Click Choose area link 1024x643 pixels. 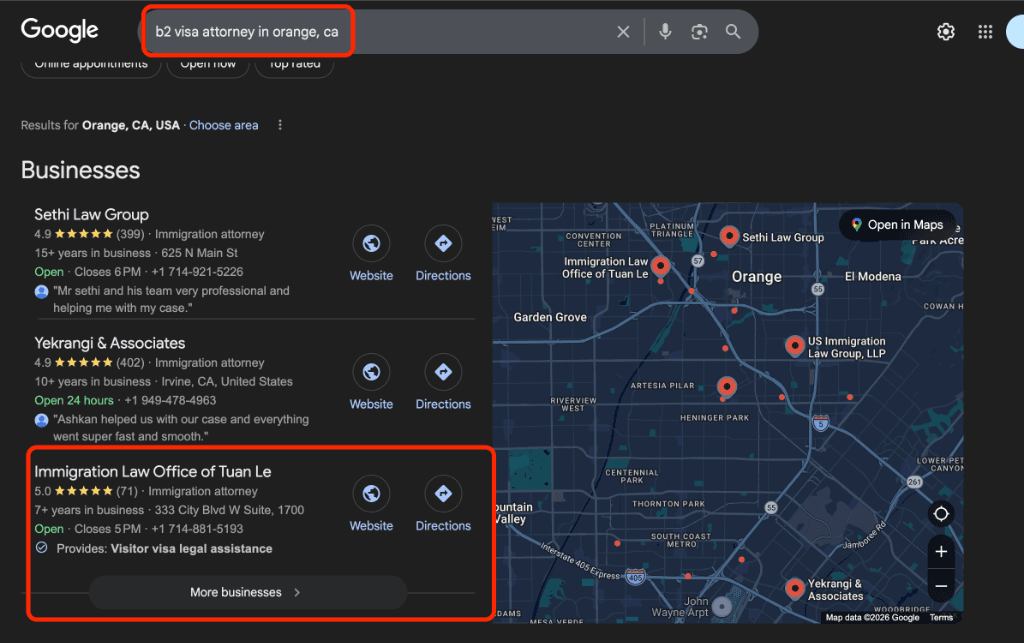(223, 125)
